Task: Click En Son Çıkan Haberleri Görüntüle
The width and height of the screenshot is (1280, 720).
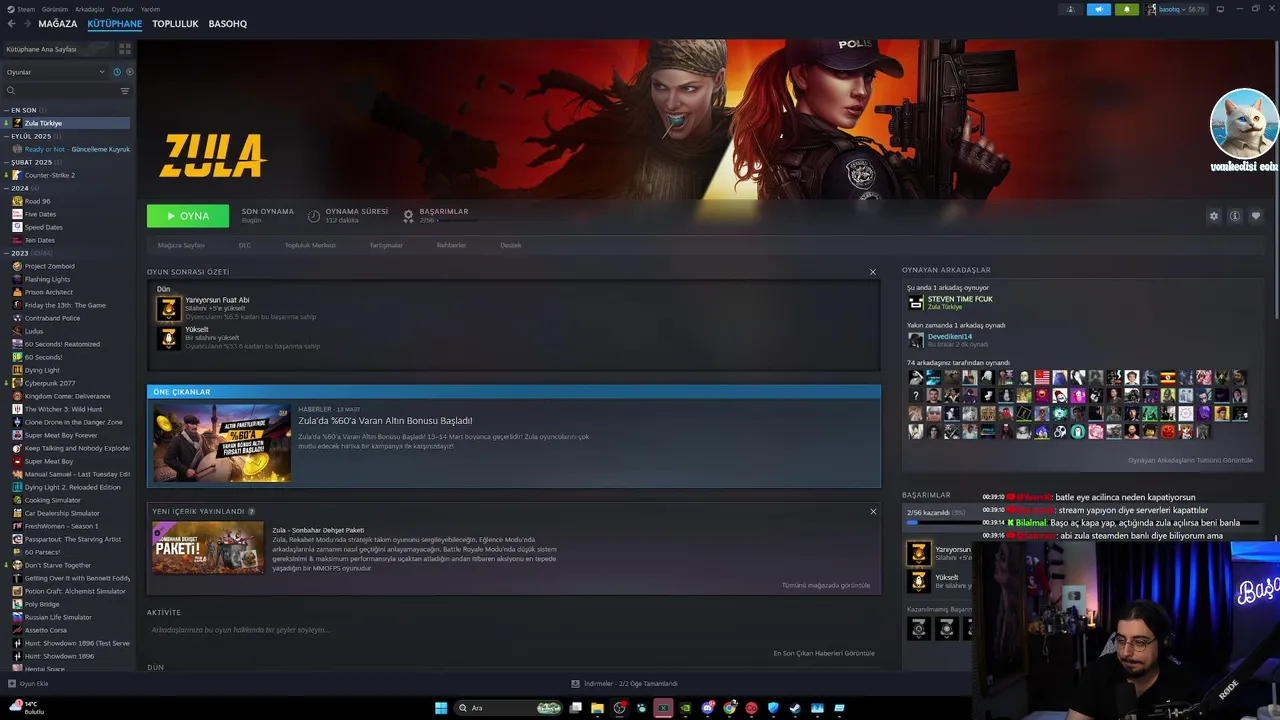Action: click(x=824, y=653)
